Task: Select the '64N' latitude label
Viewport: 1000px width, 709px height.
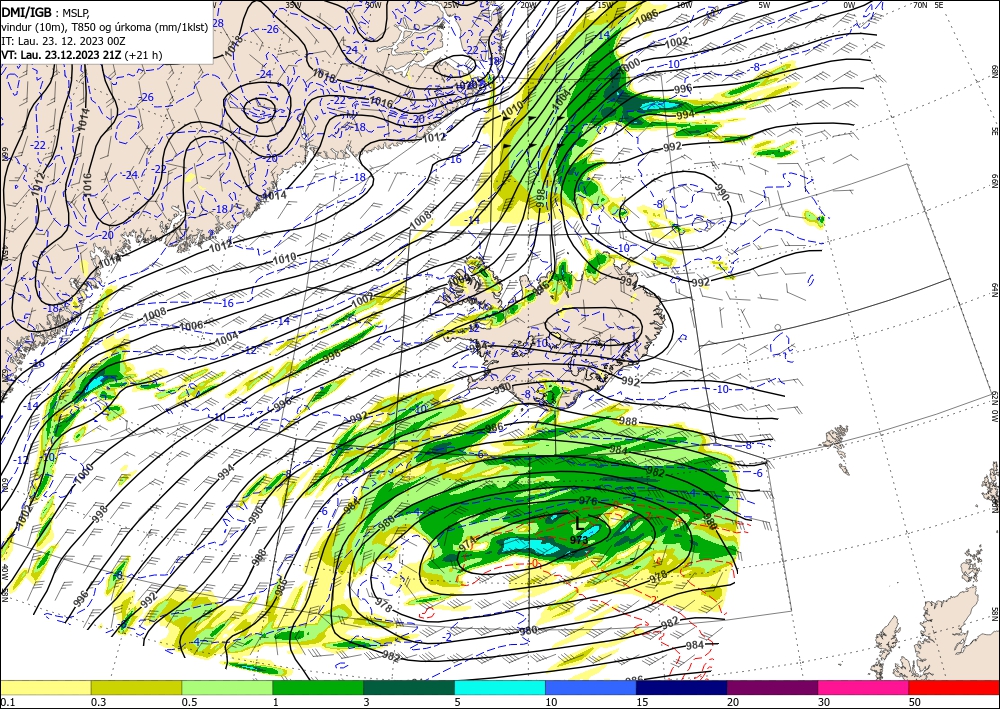Action: pyautogui.click(x=994, y=290)
